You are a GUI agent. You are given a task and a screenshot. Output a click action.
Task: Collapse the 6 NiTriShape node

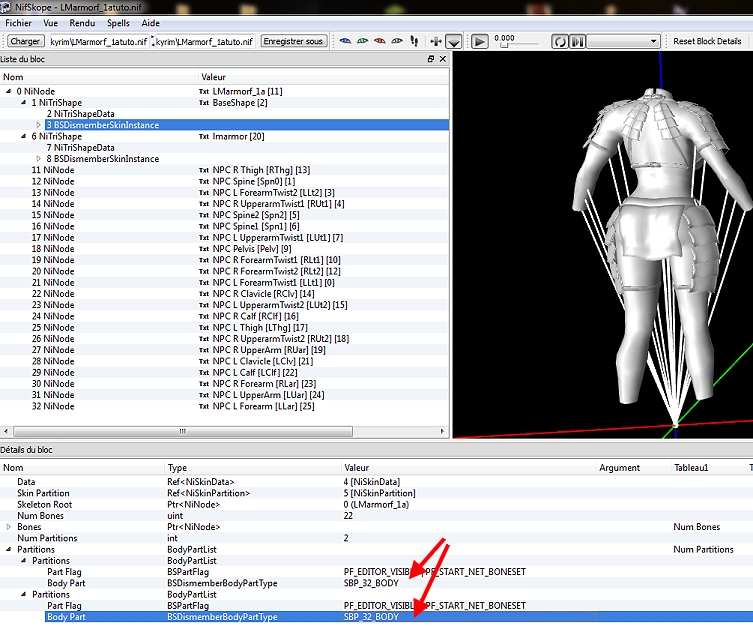(23, 136)
